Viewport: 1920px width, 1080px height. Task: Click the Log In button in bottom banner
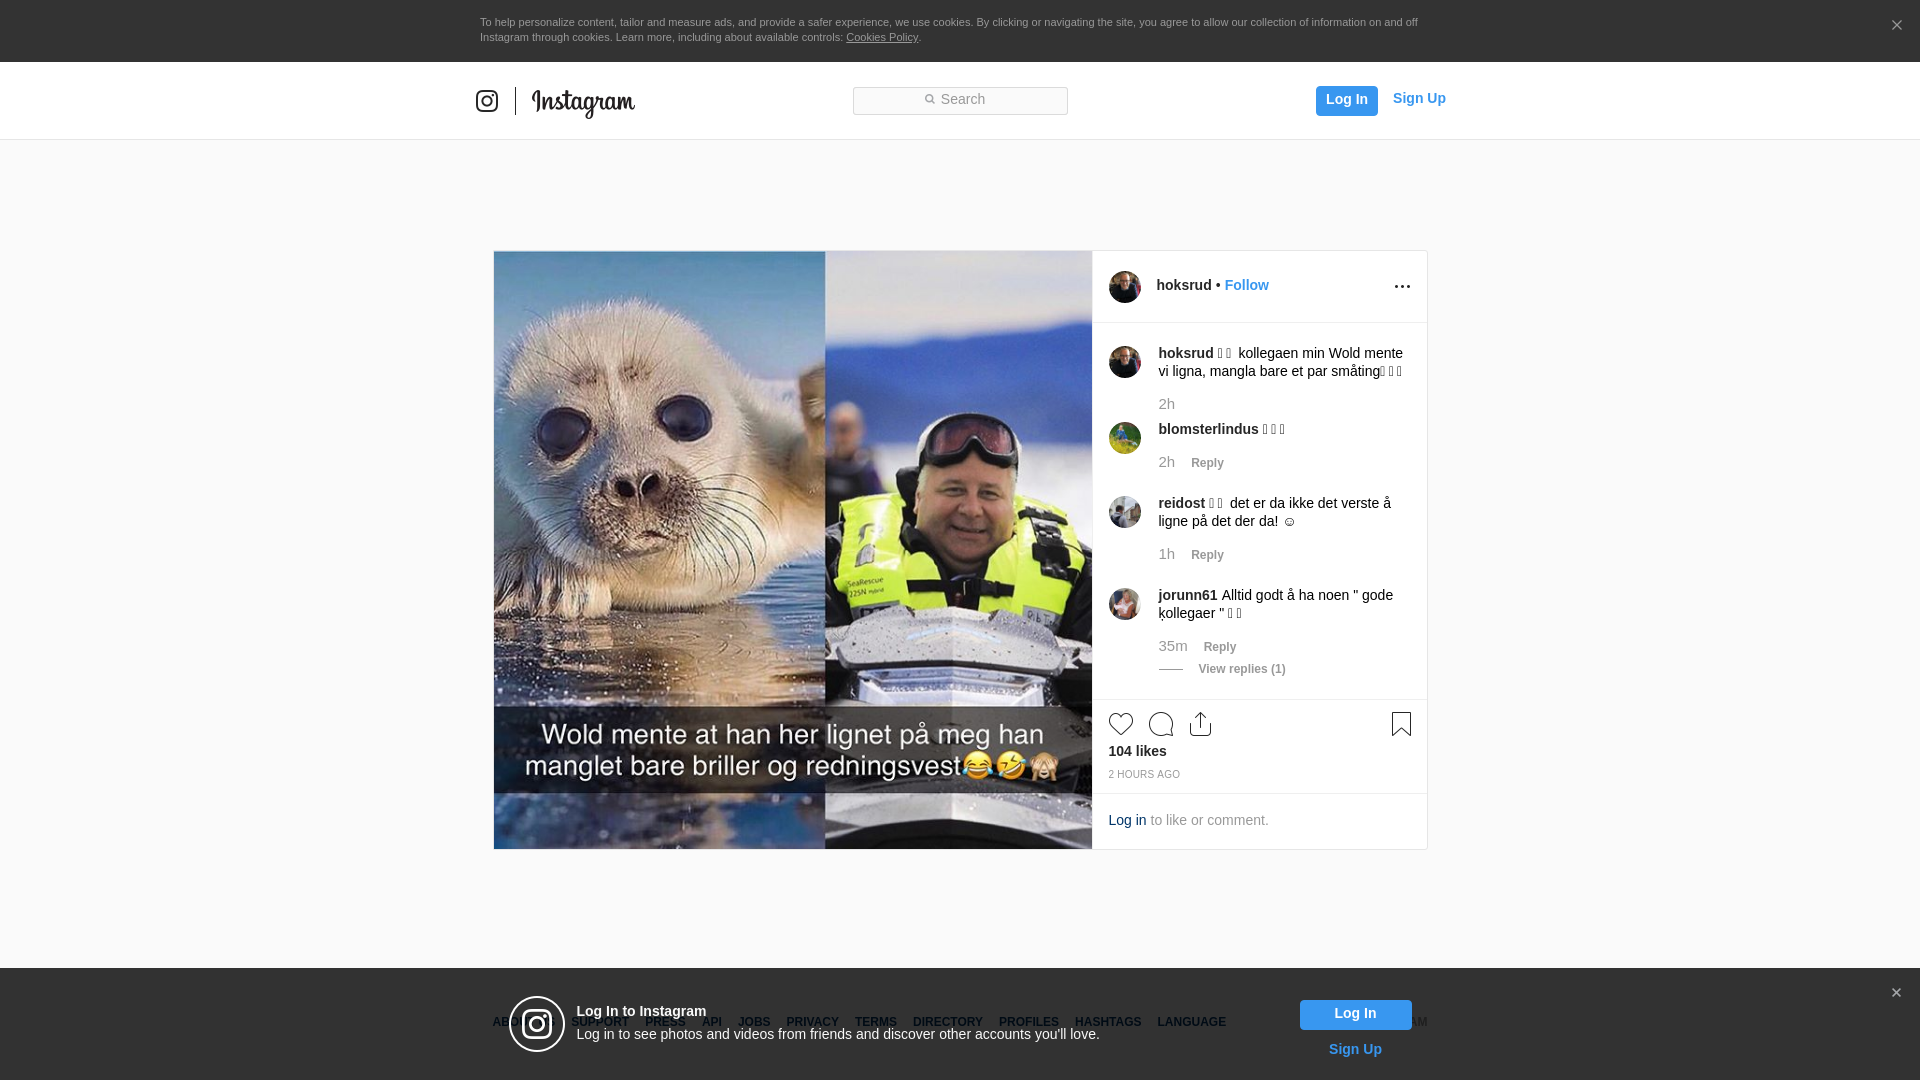click(x=1355, y=1015)
